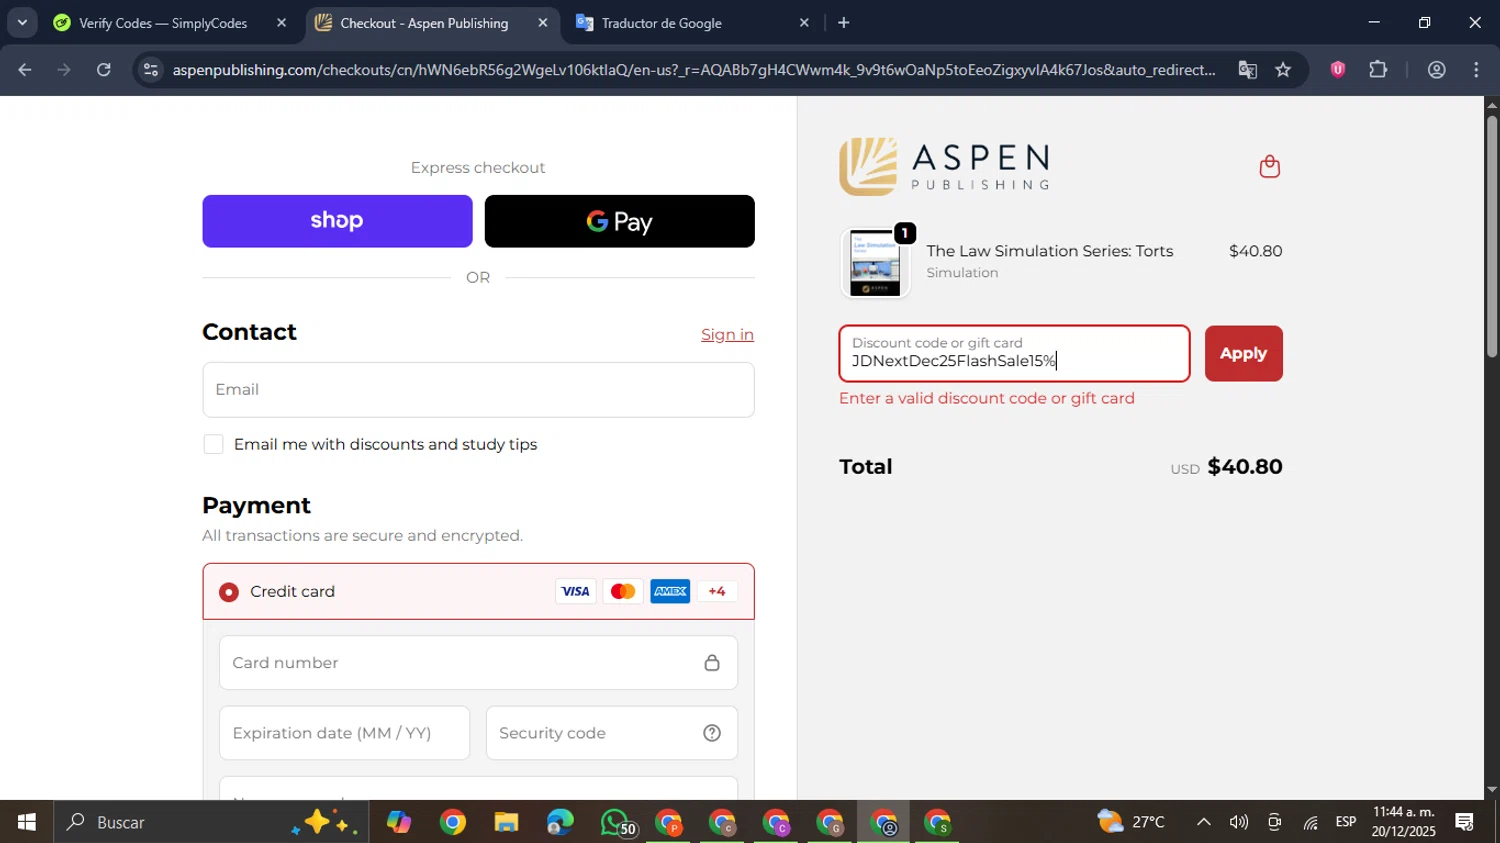The height and width of the screenshot is (843, 1500).
Task: Open the weather widget showing 27°C
Action: [x=1132, y=822]
